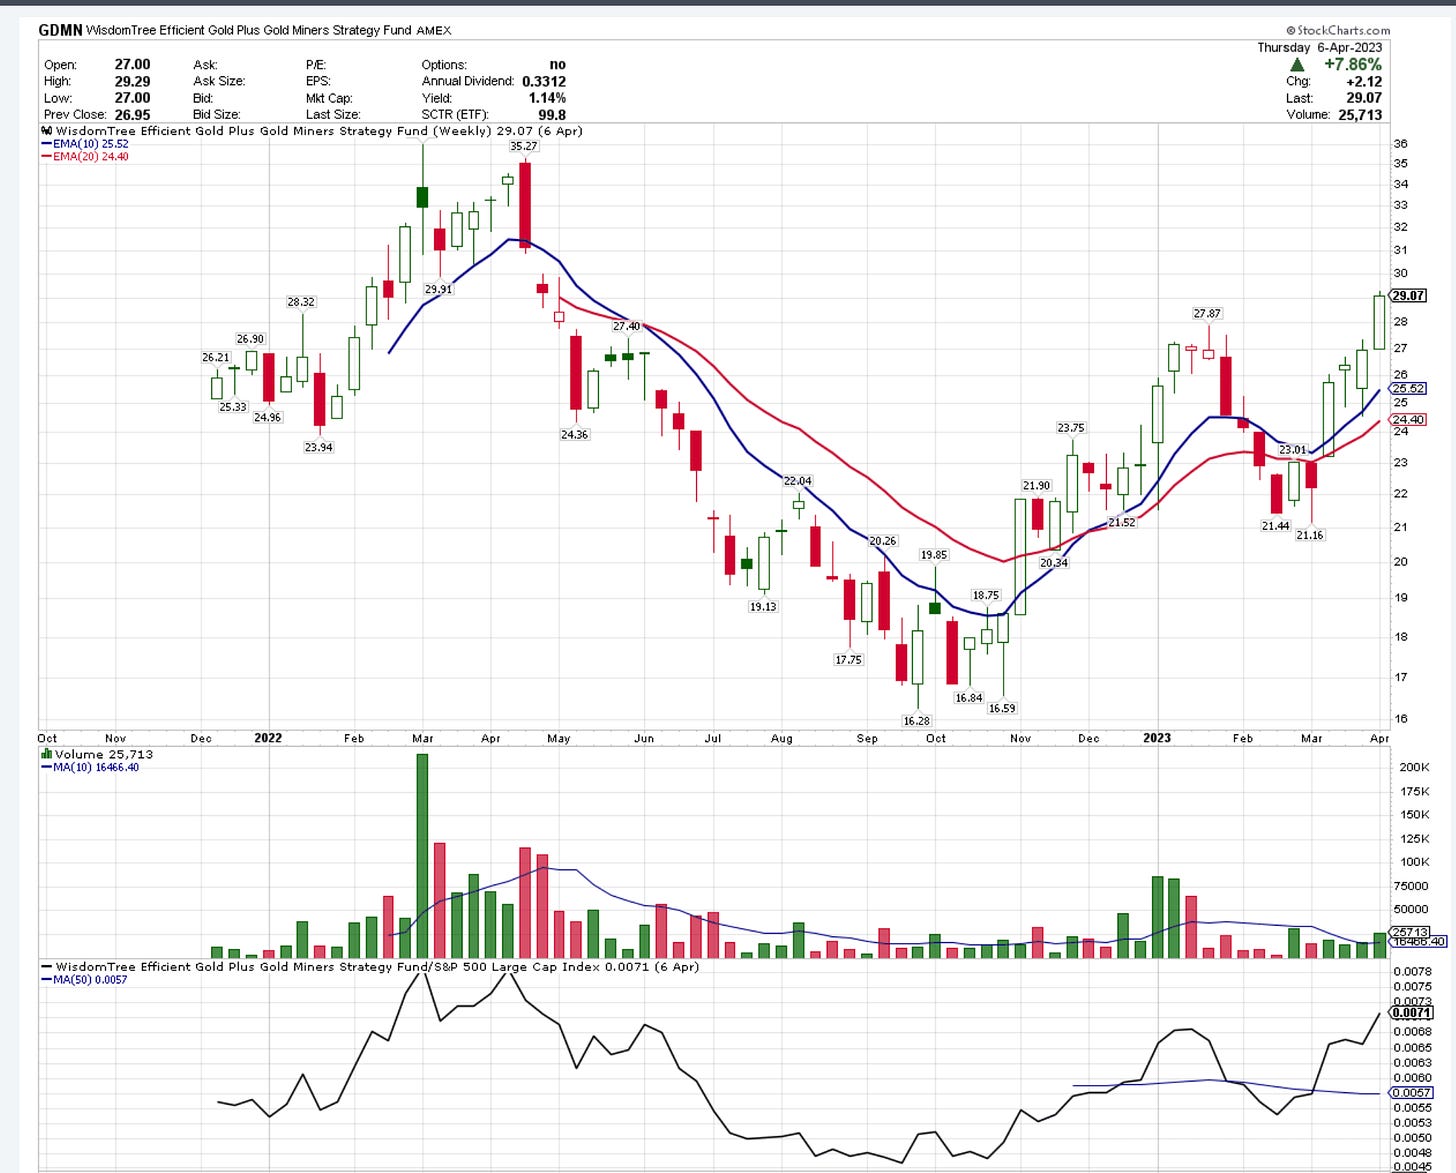The width and height of the screenshot is (1456, 1173).
Task: Click the 27.87 price label
Action: [1207, 313]
